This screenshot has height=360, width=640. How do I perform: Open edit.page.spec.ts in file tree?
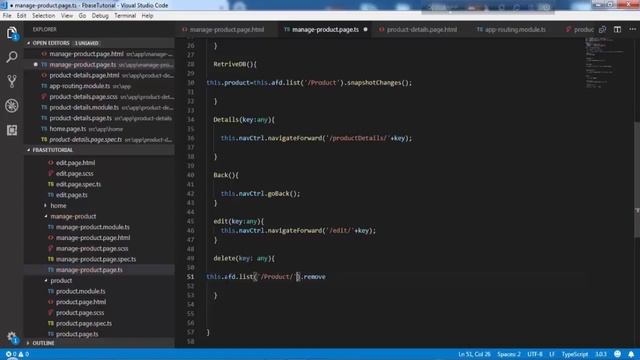tap(100, 184)
